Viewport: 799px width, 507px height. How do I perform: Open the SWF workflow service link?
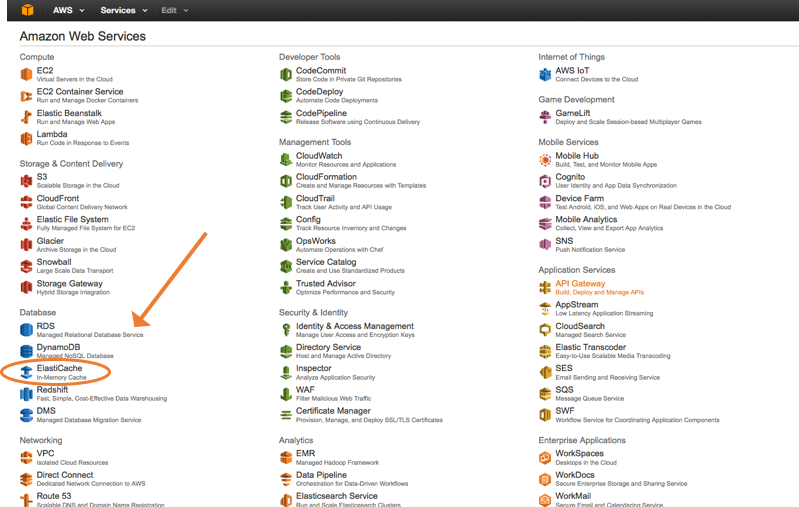click(565, 411)
